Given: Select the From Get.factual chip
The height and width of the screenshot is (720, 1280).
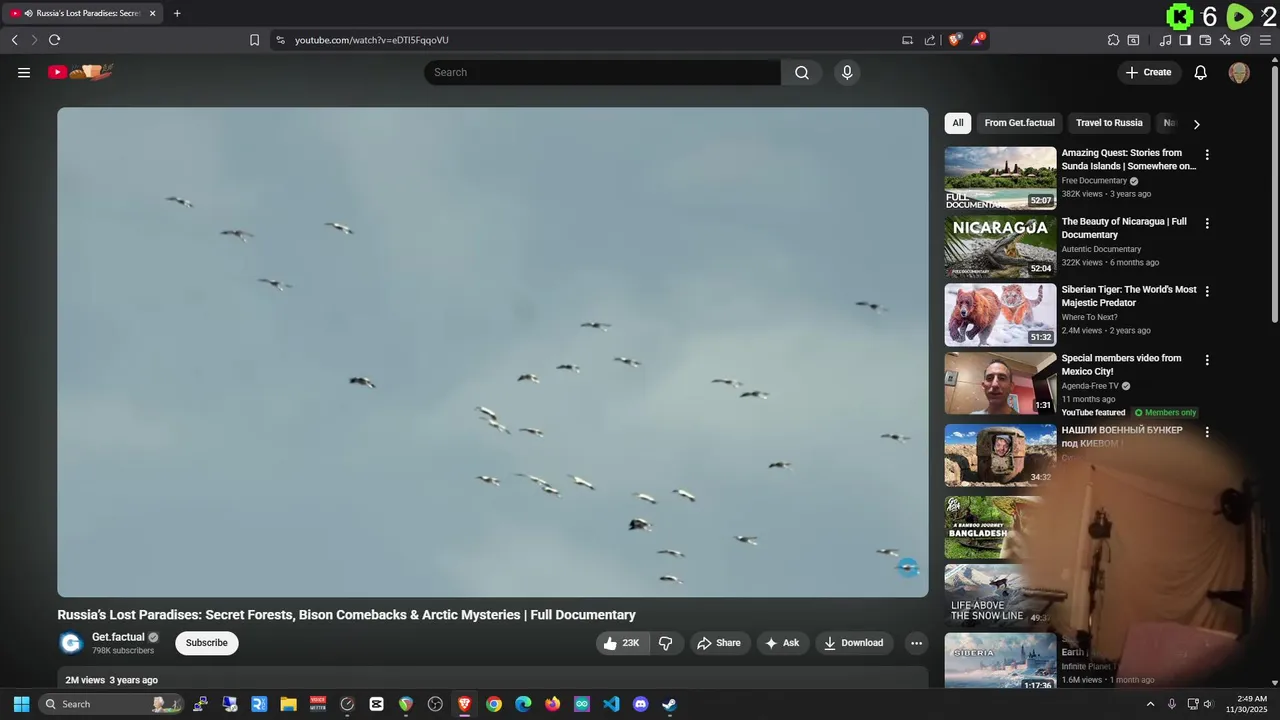Looking at the screenshot, I should (1019, 123).
